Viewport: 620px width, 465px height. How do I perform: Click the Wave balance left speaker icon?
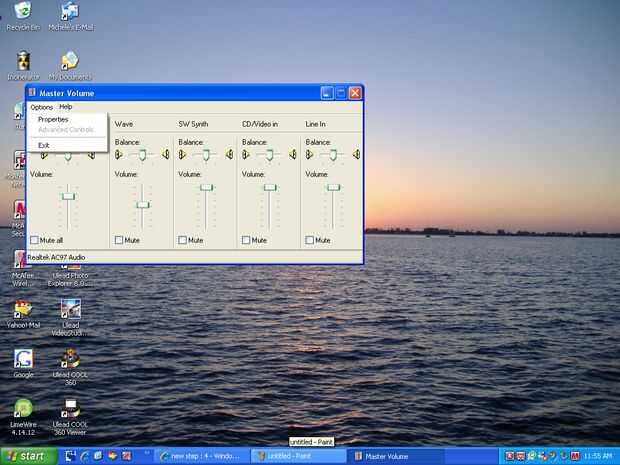pos(119,155)
